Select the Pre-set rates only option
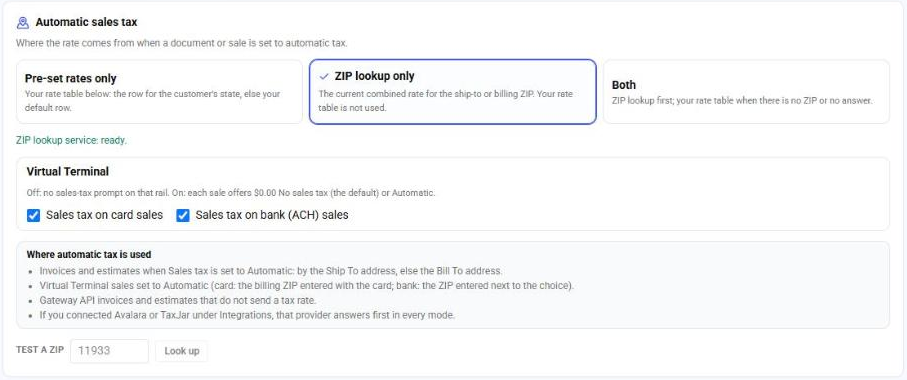The width and height of the screenshot is (907, 380). (x=159, y=91)
